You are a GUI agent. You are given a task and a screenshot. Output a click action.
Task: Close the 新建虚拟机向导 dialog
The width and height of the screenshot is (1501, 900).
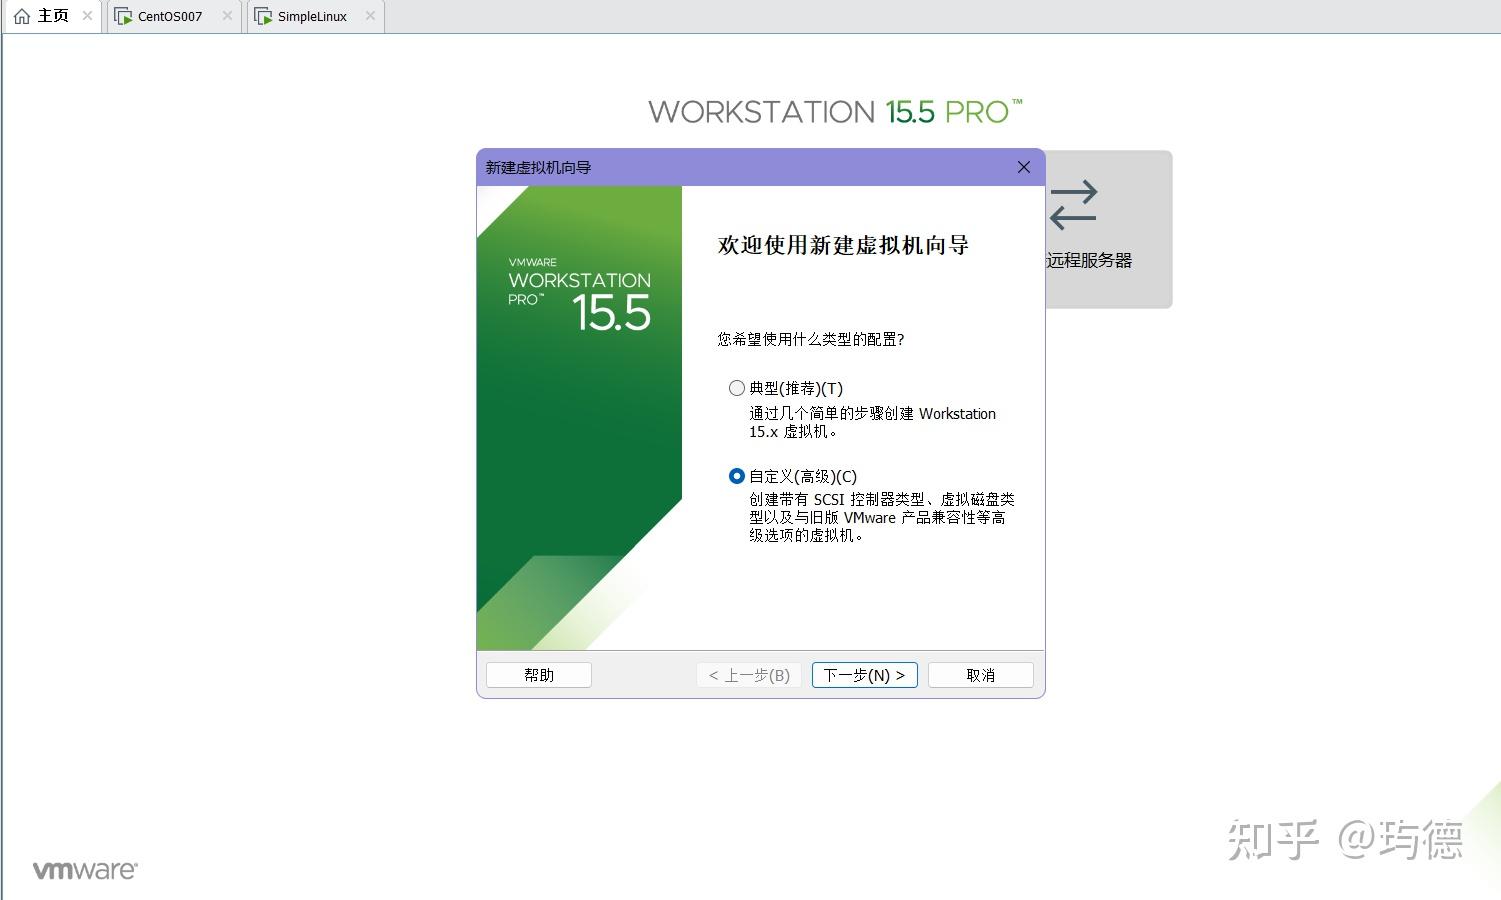point(1024,167)
